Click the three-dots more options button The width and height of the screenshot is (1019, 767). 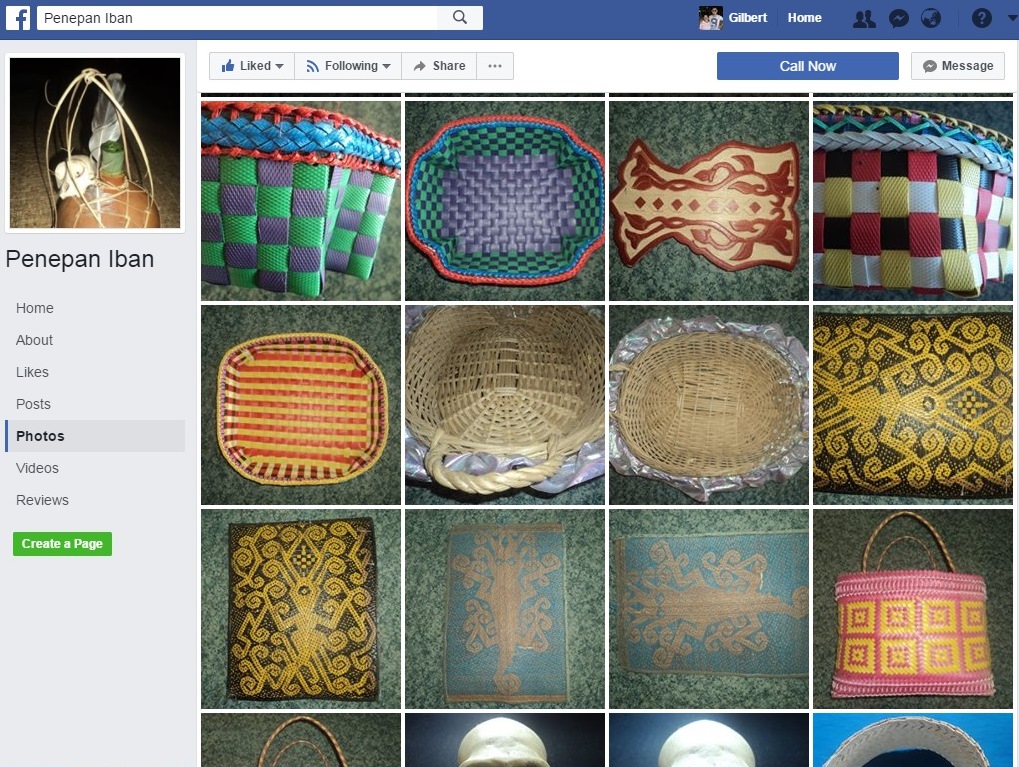[x=495, y=66]
